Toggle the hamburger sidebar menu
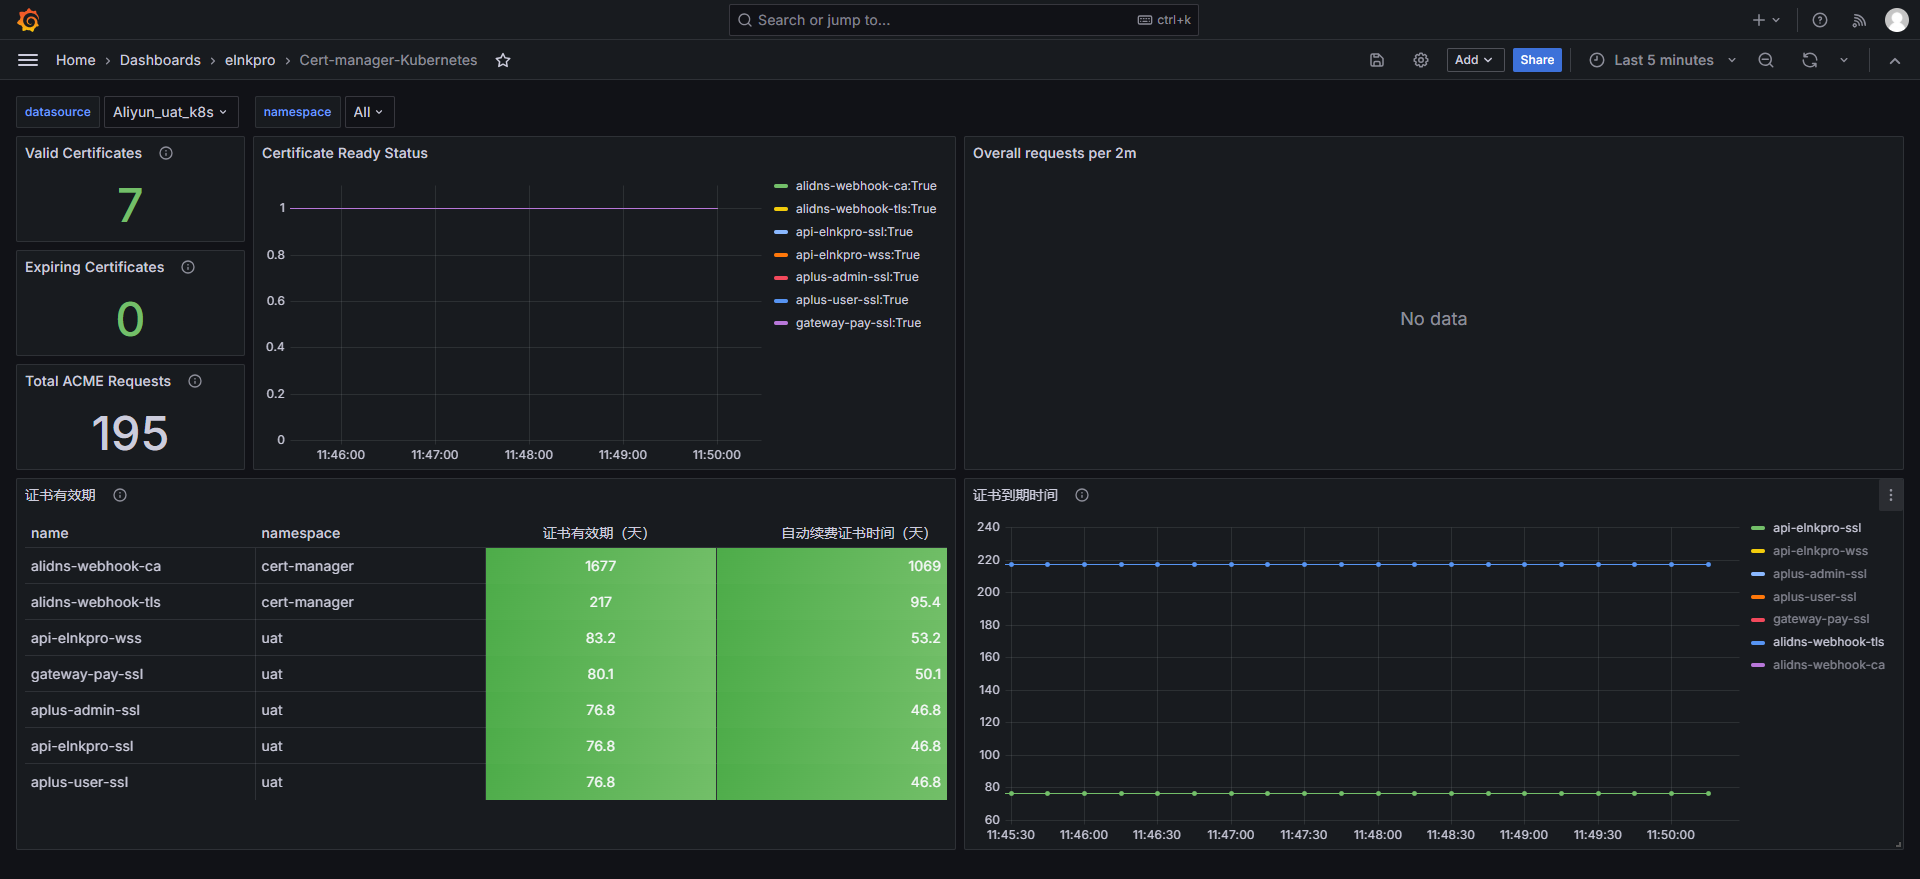 [x=28, y=60]
